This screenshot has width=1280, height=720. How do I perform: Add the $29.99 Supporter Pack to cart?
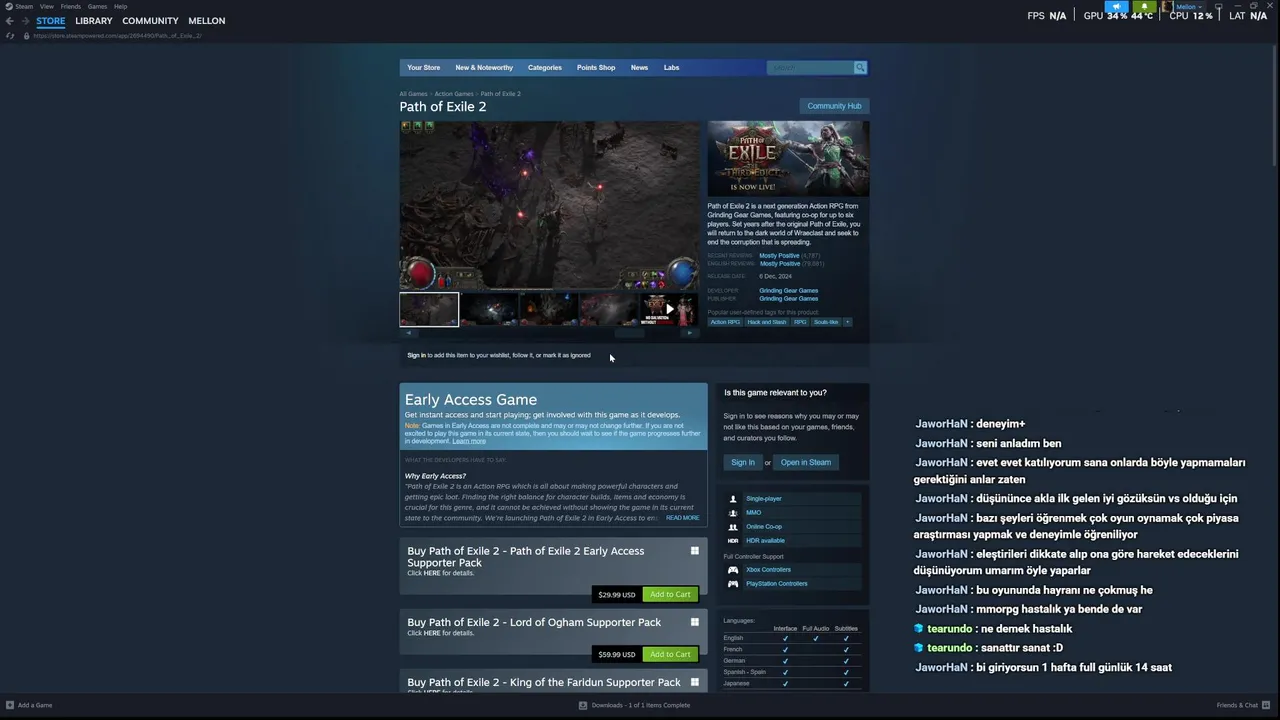click(x=670, y=594)
